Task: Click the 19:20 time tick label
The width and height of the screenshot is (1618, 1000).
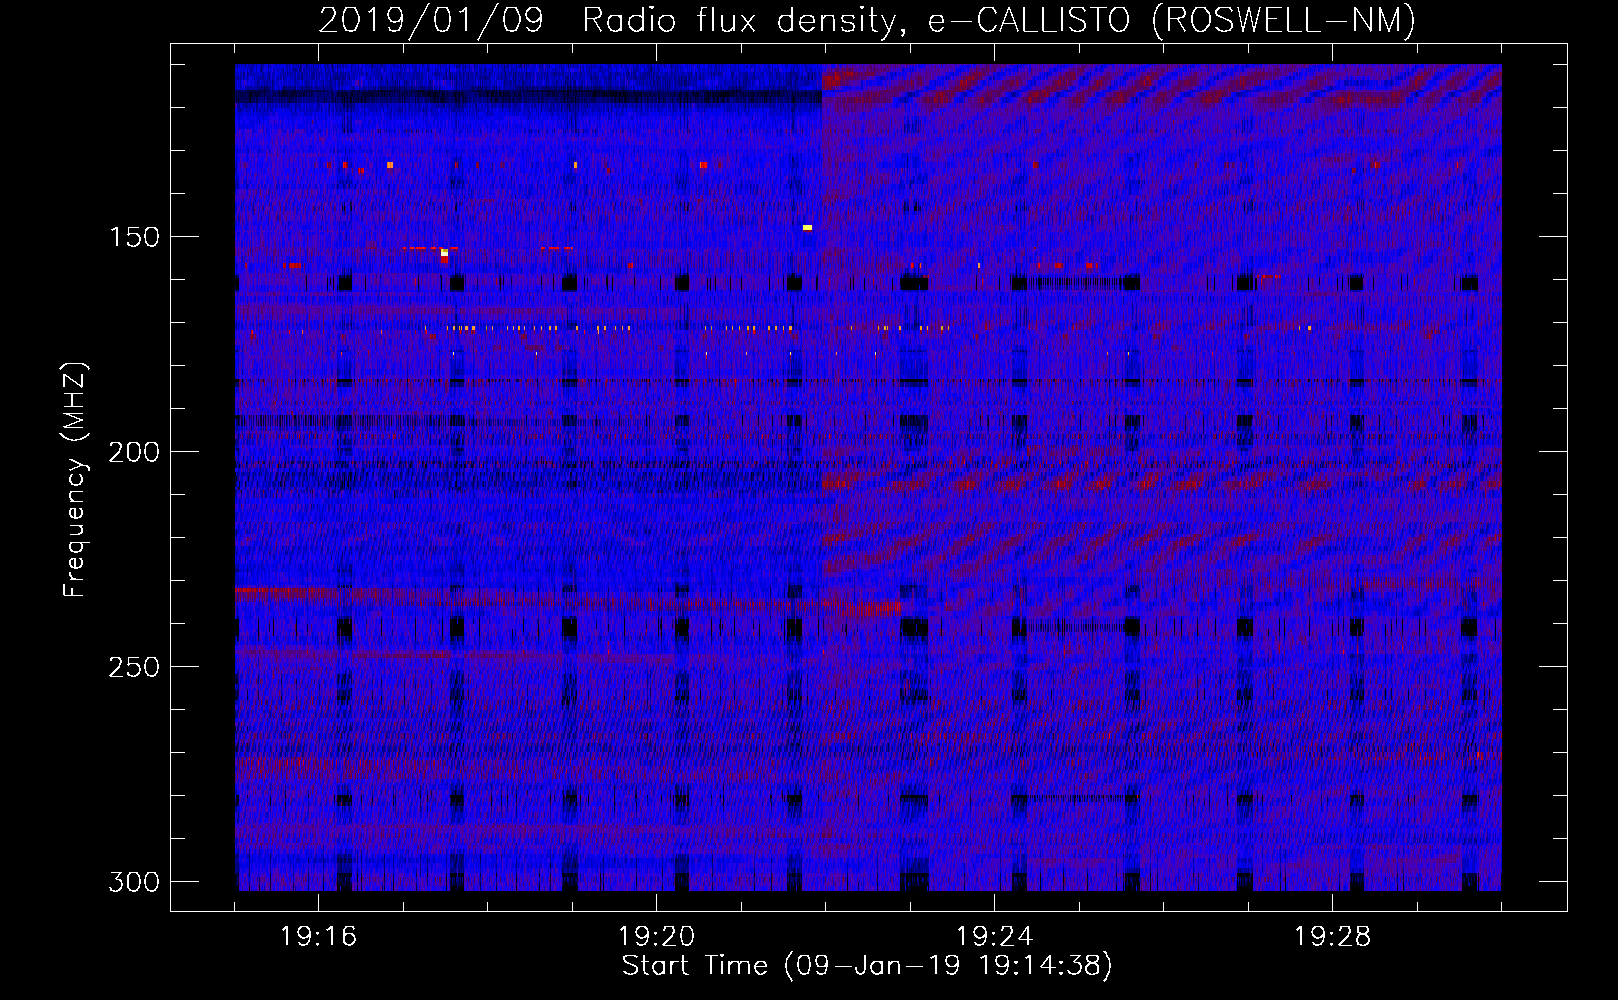Action: coord(656,936)
